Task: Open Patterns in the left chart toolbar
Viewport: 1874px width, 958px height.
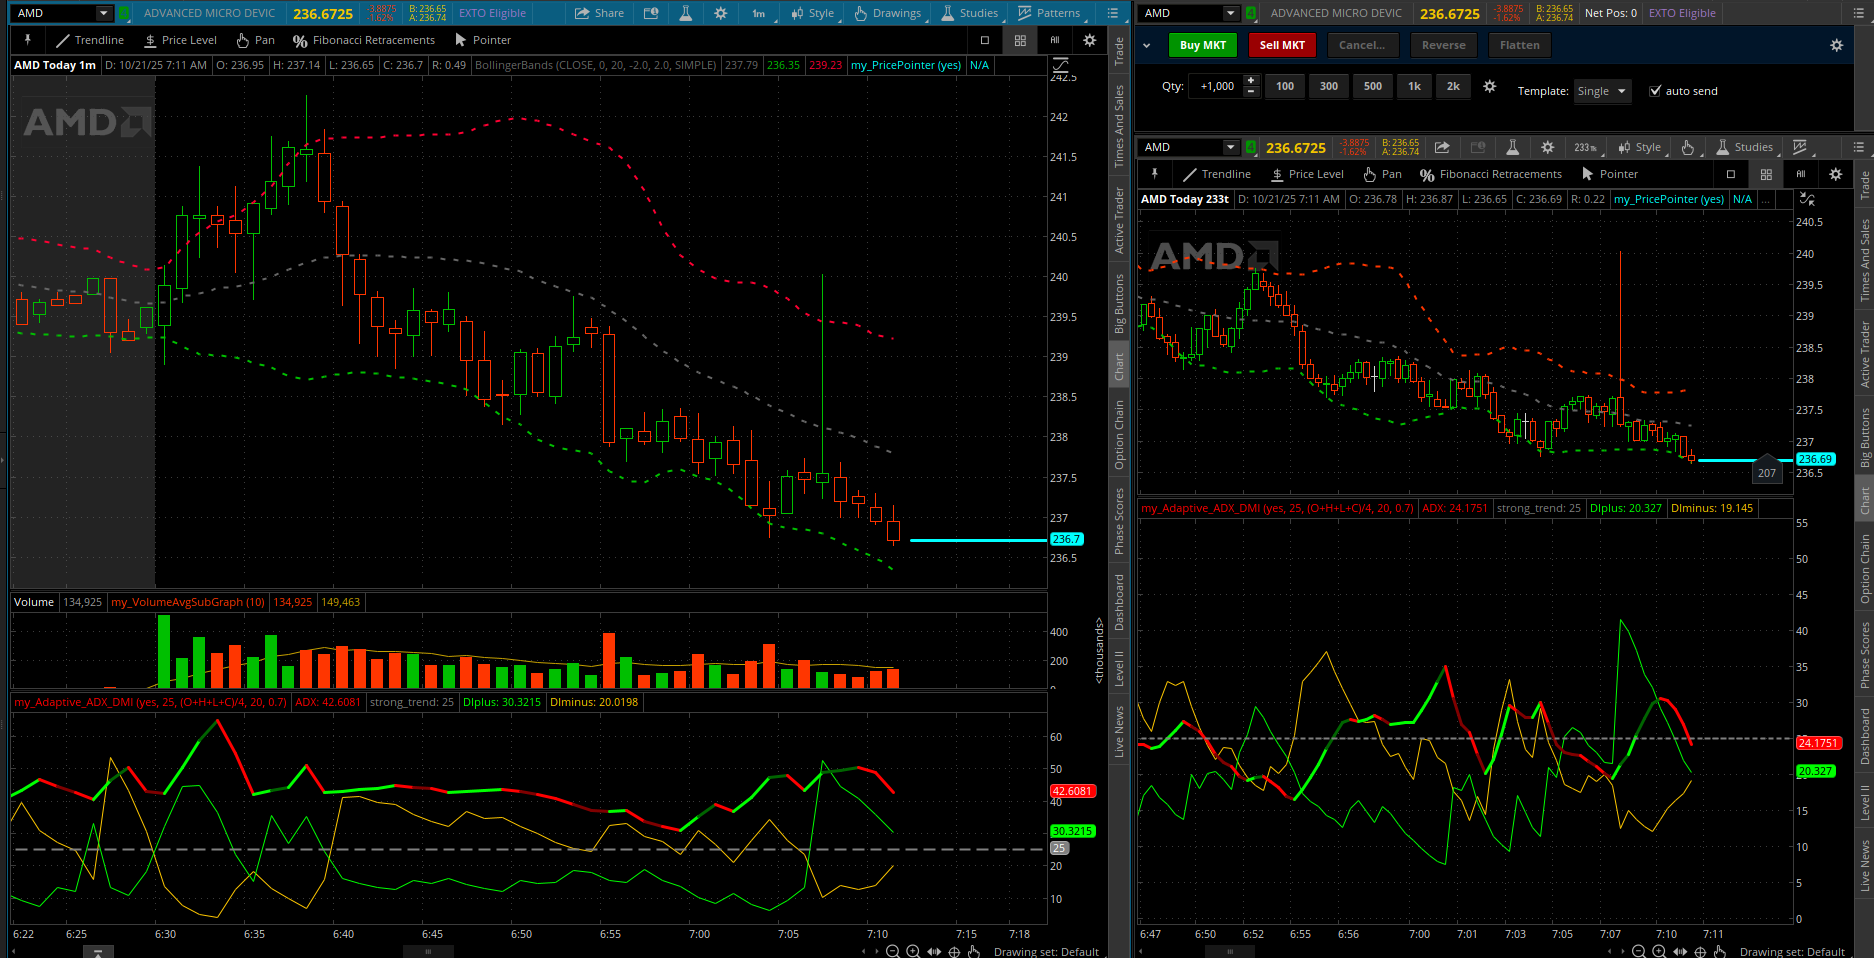Action: coord(1048,13)
